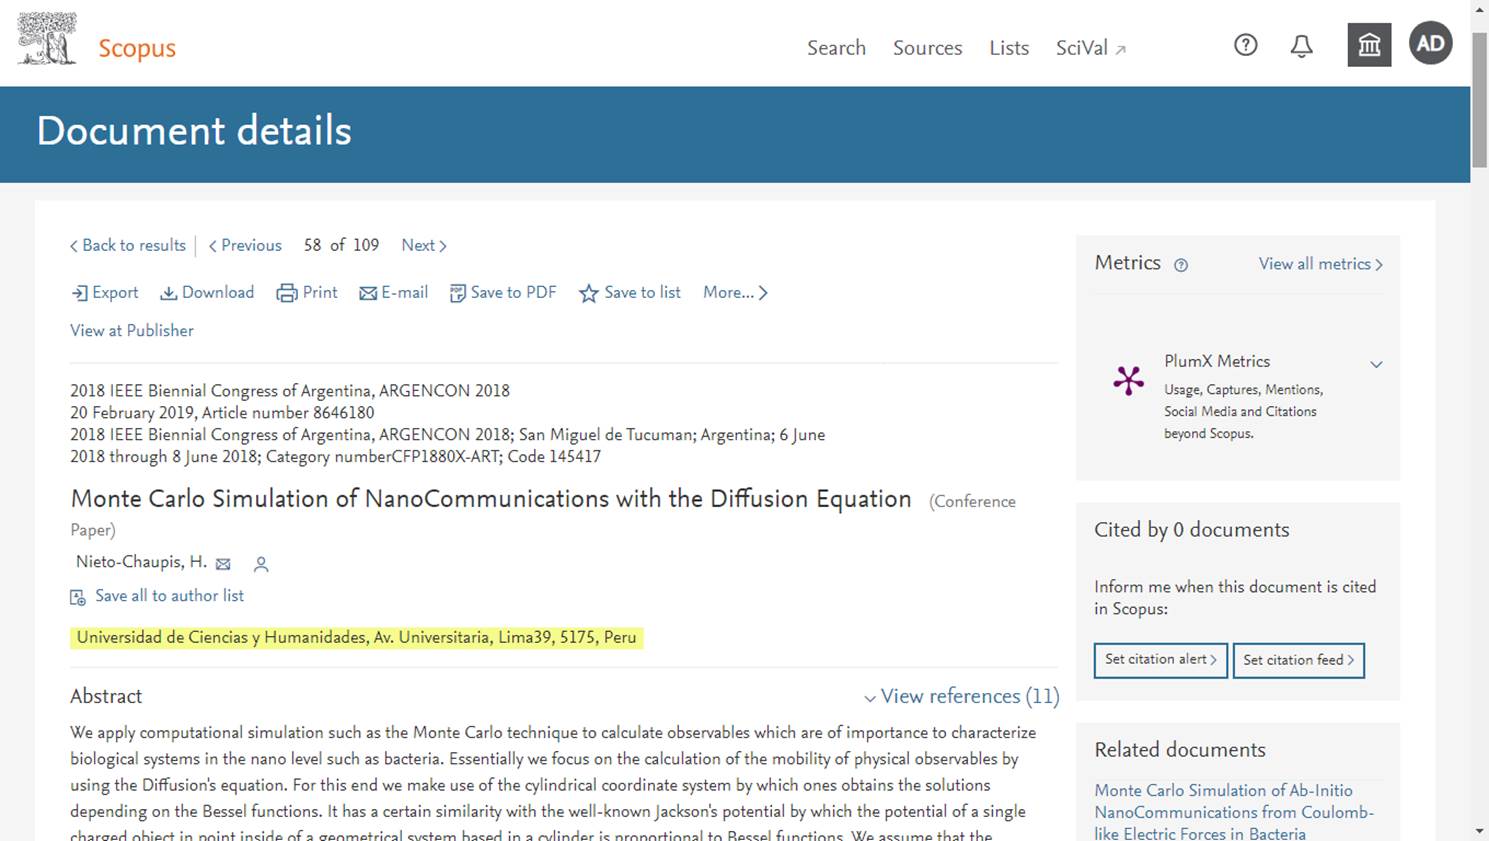Click Set citation feed button
The width and height of the screenshot is (1489, 841).
[1299, 660]
